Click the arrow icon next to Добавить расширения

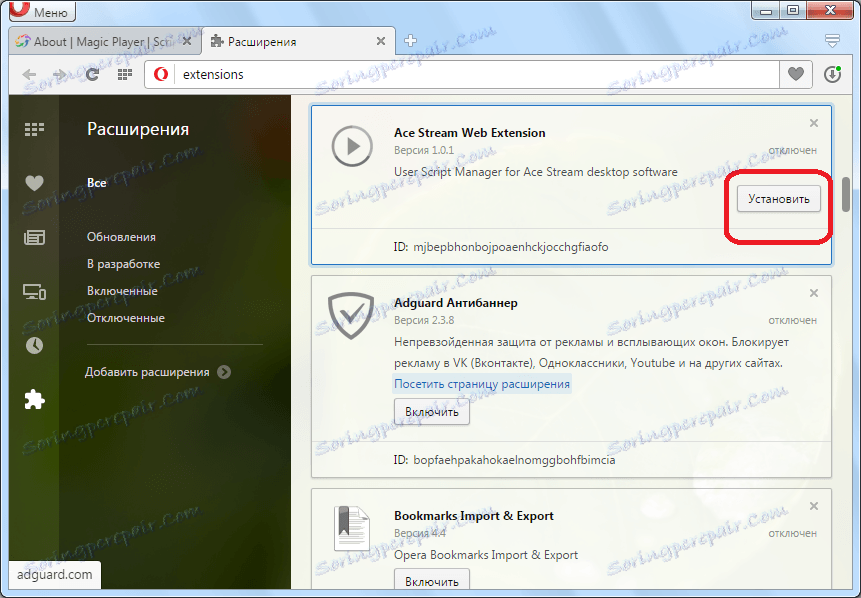[223, 372]
